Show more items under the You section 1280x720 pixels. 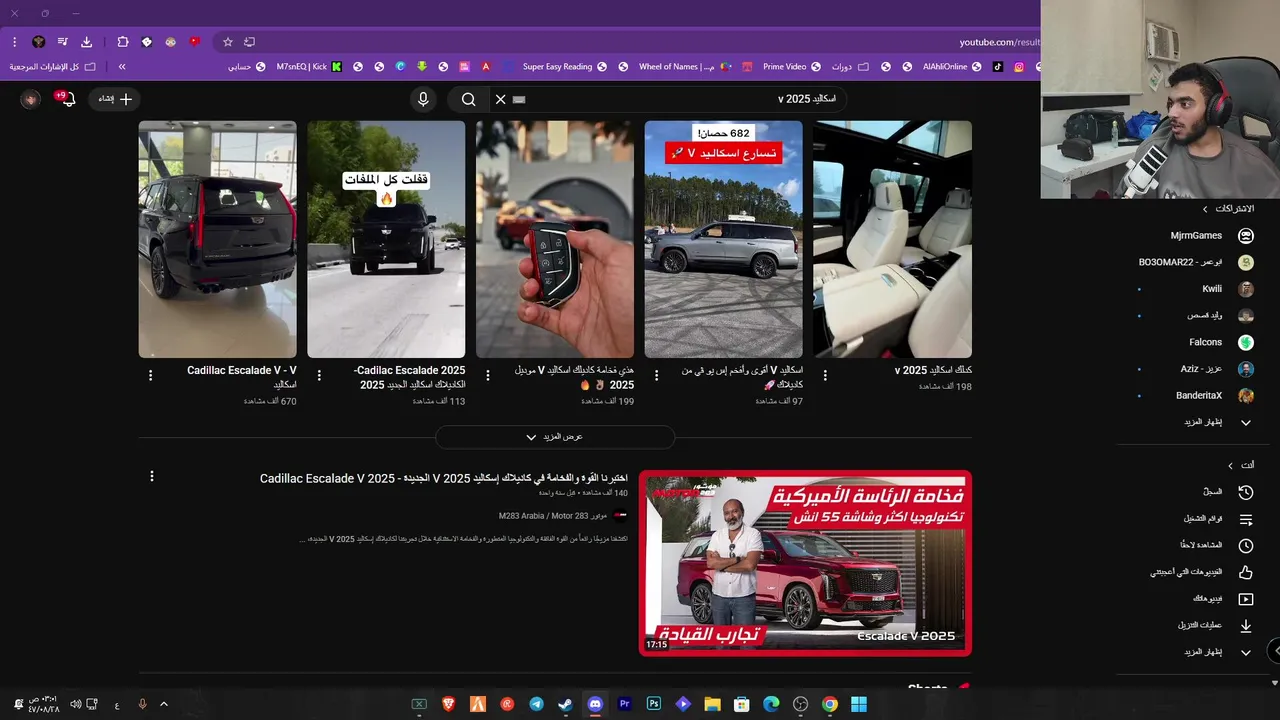click(x=1218, y=652)
